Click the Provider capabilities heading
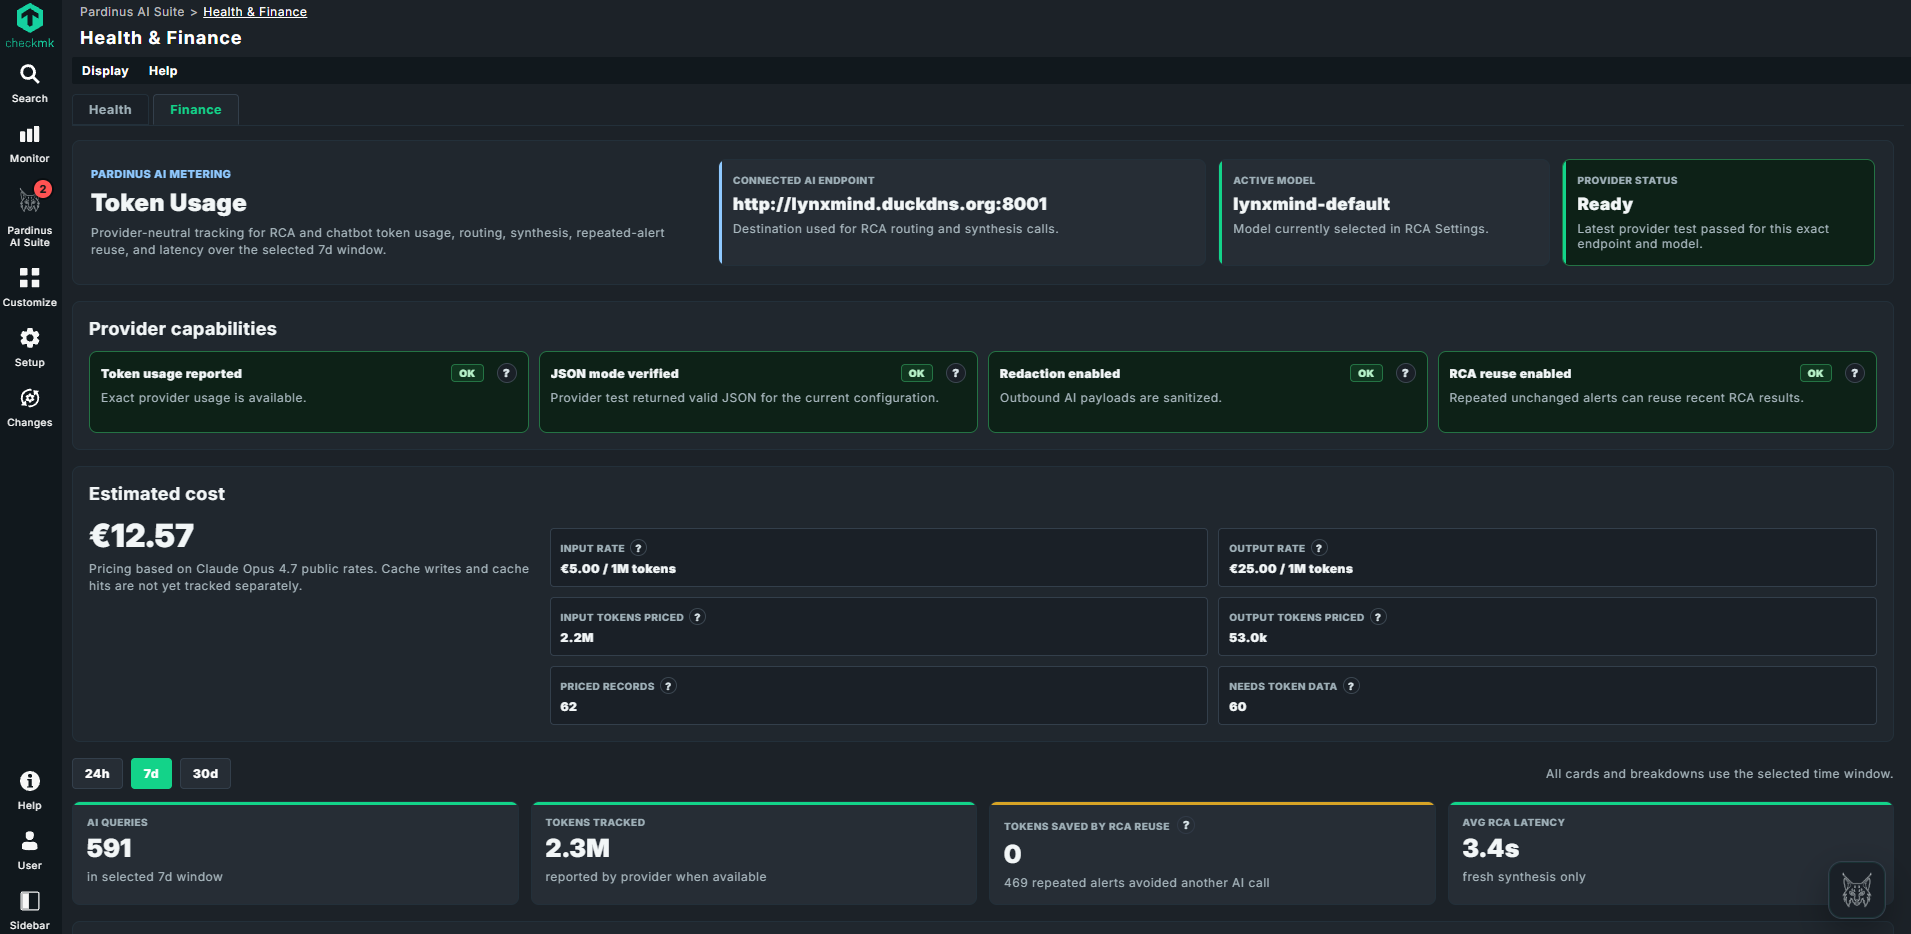1911x934 pixels. pyautogui.click(x=183, y=329)
